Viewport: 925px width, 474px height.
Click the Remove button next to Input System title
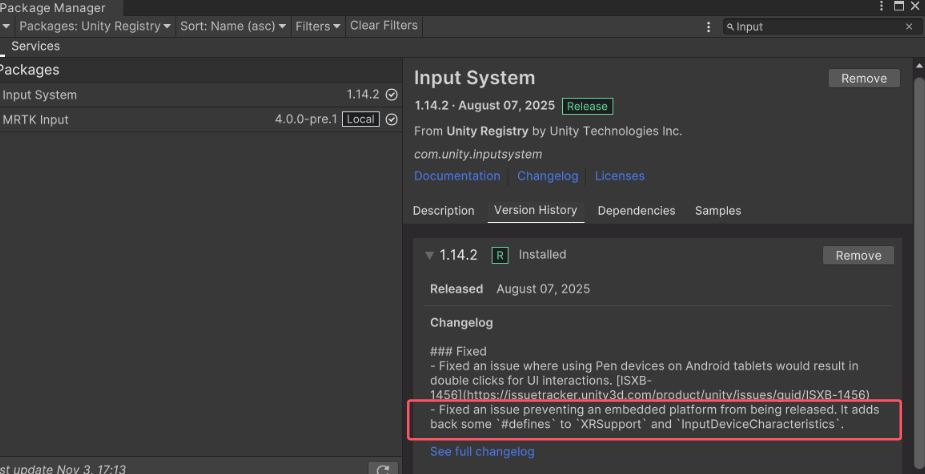(x=864, y=79)
